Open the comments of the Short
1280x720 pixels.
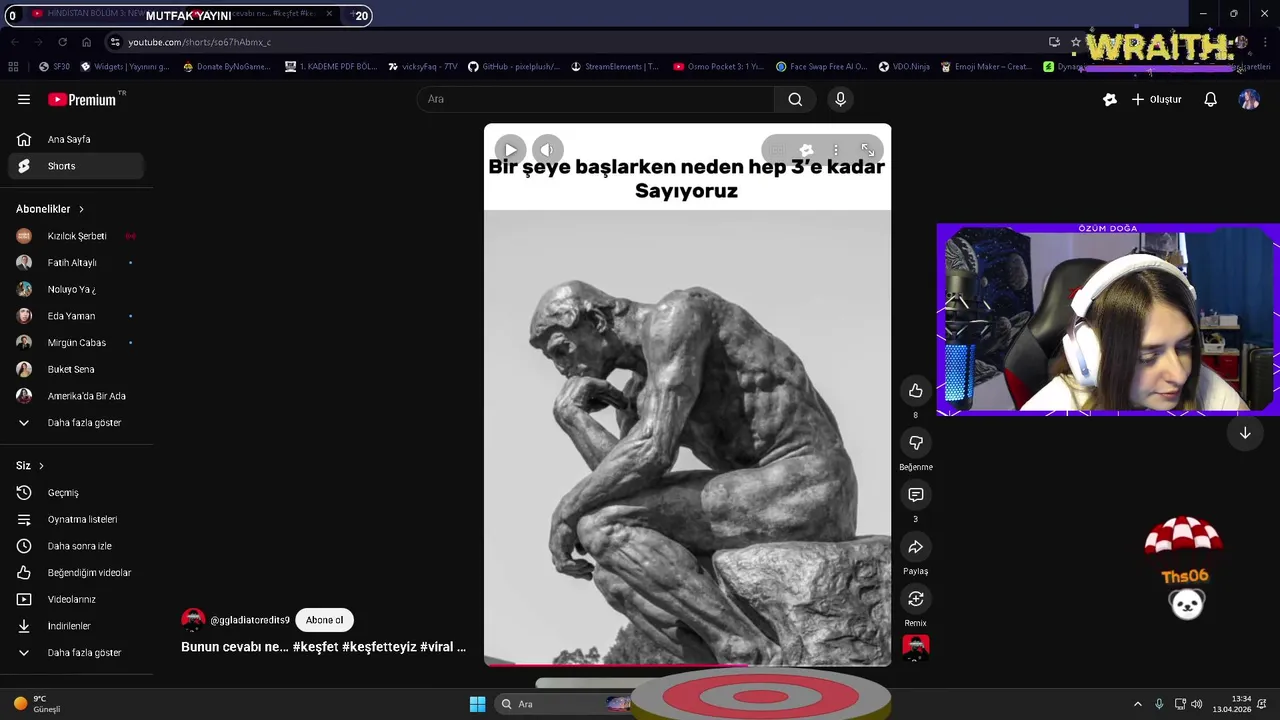[x=915, y=495]
